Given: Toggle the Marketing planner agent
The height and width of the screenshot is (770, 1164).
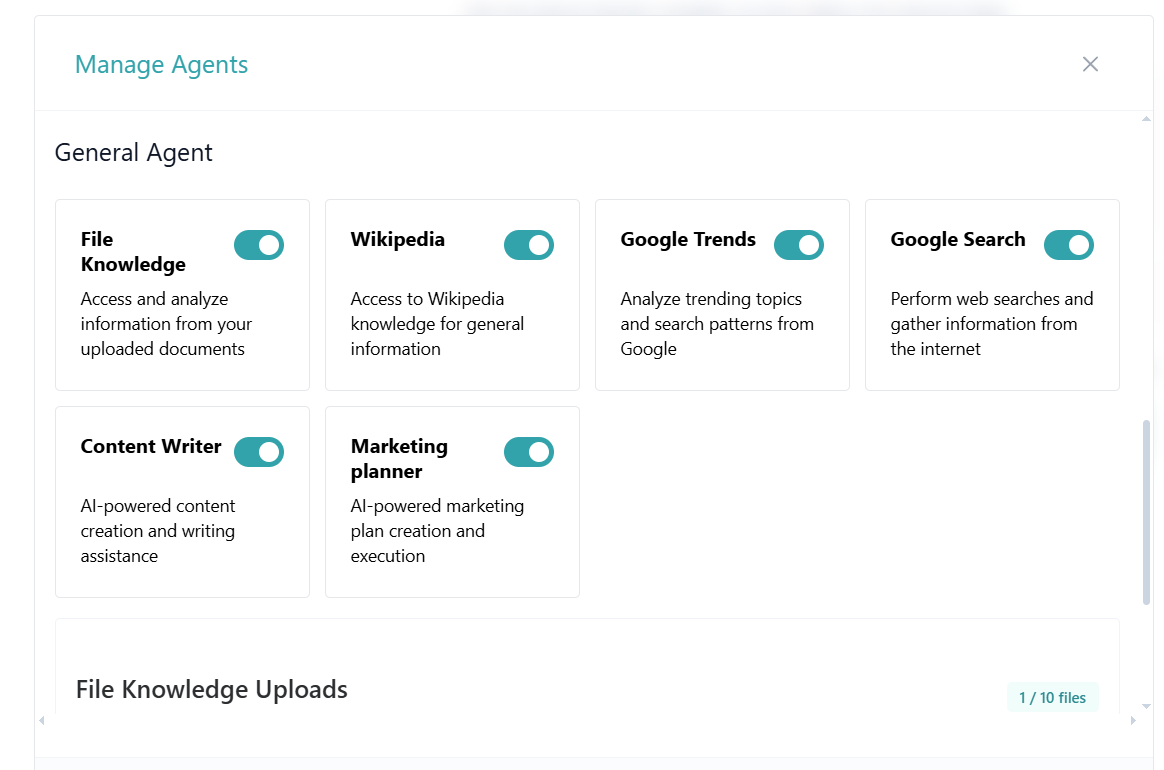Looking at the screenshot, I should click(x=529, y=452).
